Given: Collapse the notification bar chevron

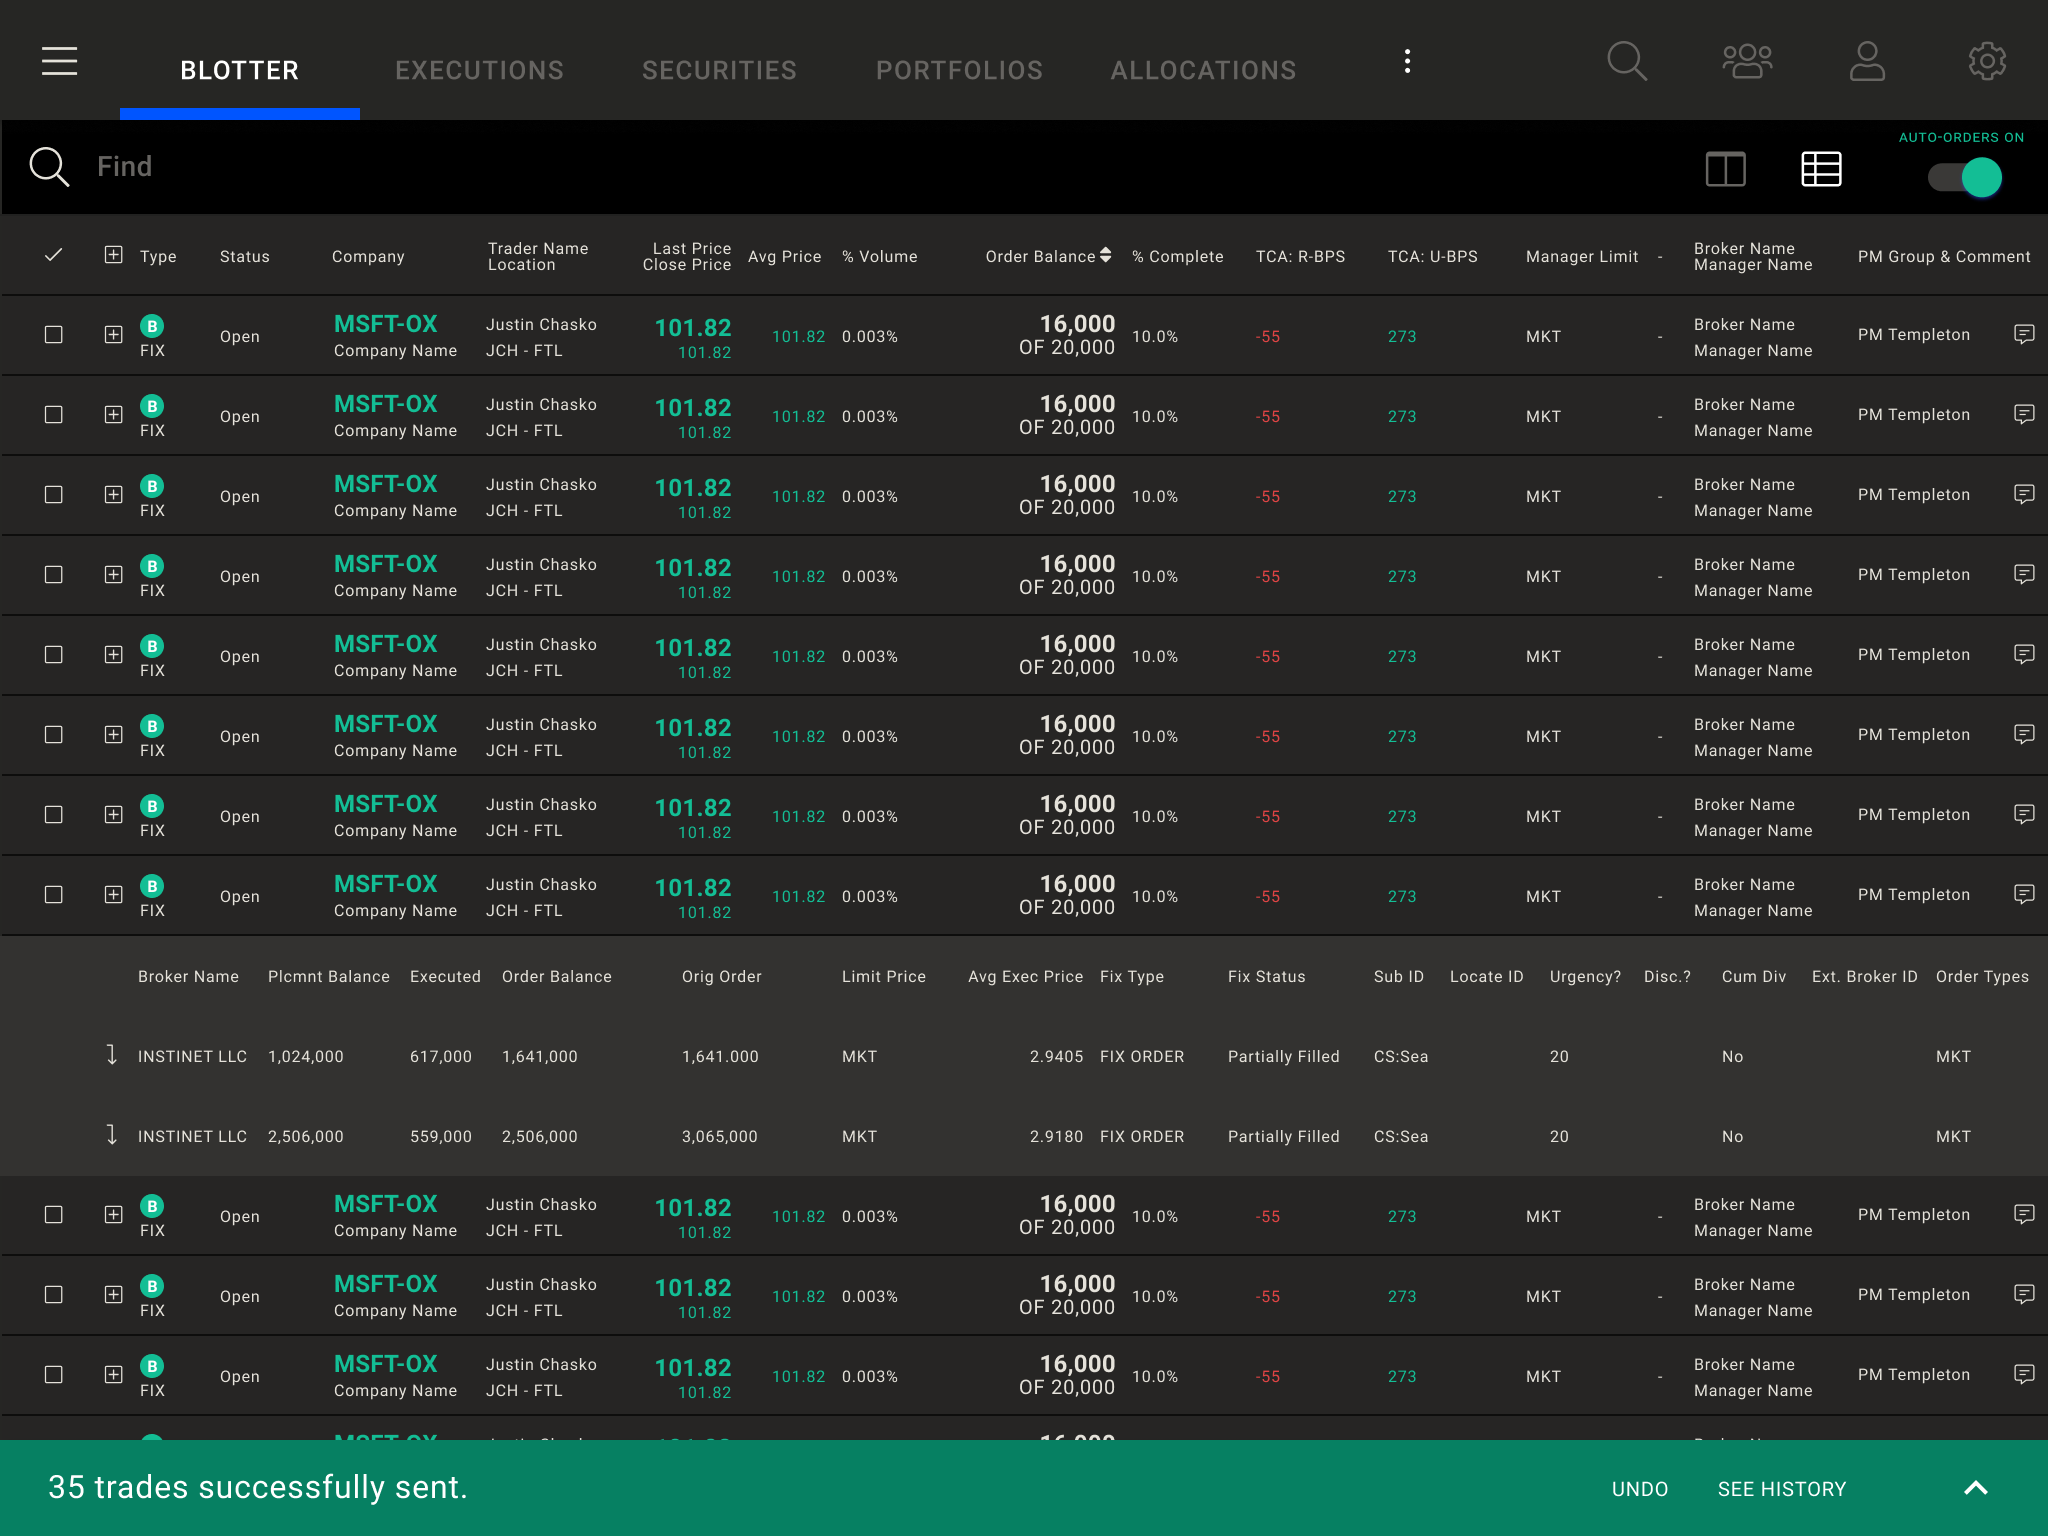Looking at the screenshot, I should pos(1975,1488).
